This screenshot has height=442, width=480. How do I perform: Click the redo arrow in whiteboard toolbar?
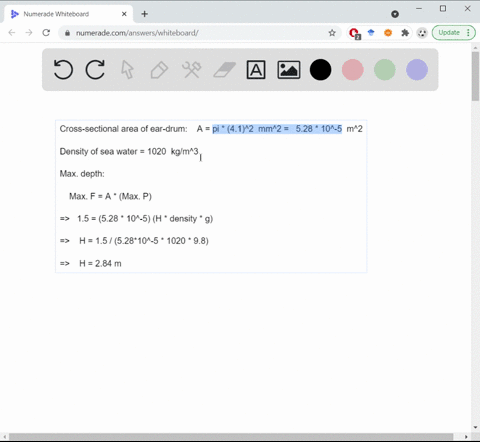[95, 69]
